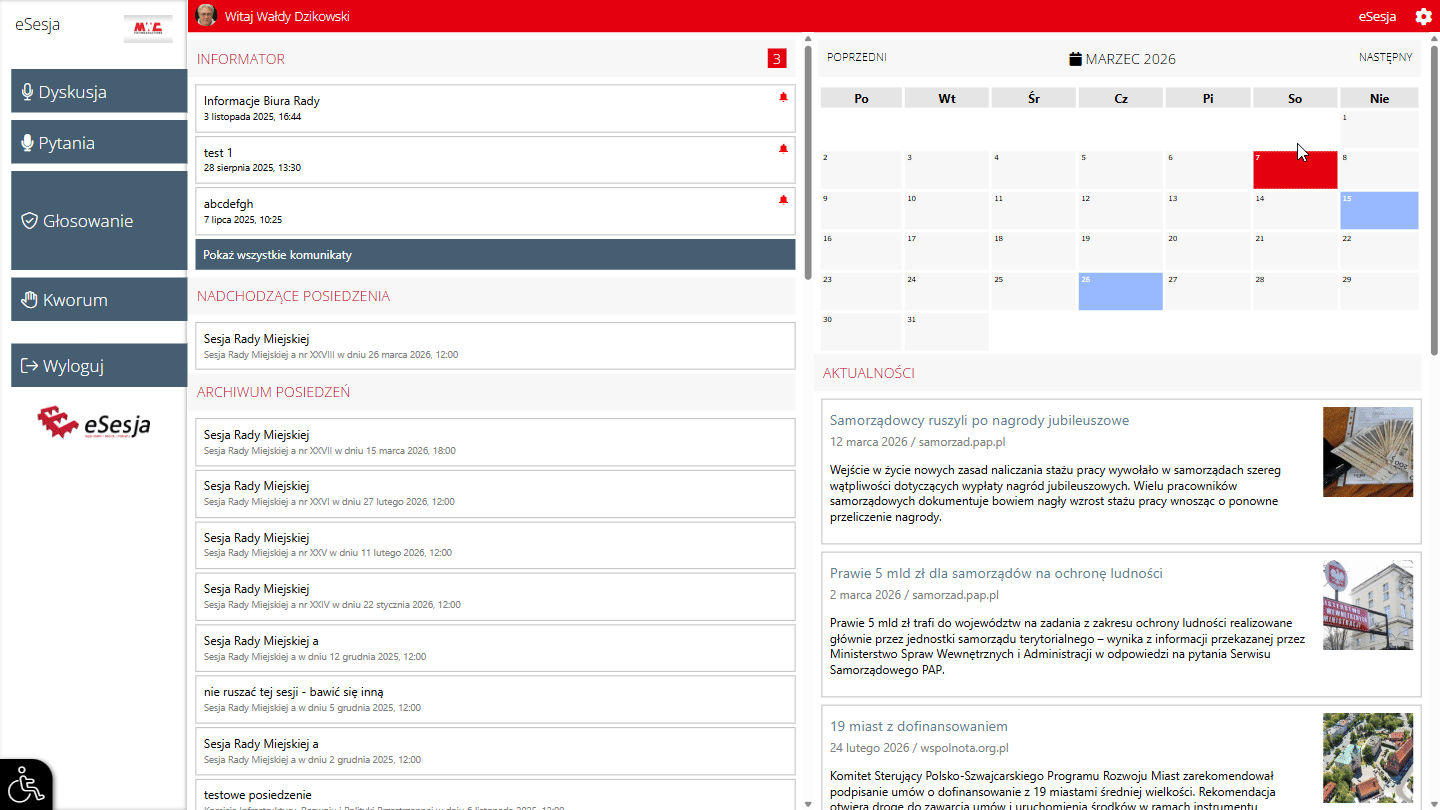Click bell icon on abcdefgh message
The height and width of the screenshot is (810, 1440).
(x=783, y=200)
